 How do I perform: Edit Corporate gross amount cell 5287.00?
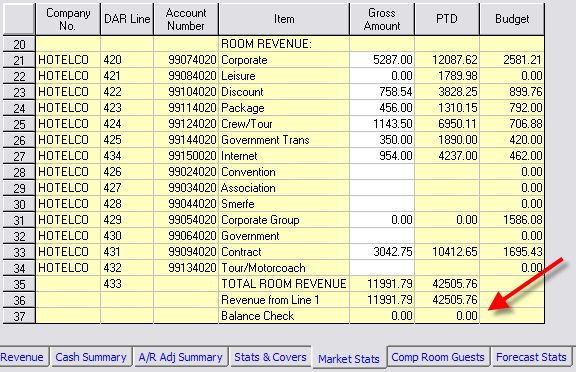point(382,60)
